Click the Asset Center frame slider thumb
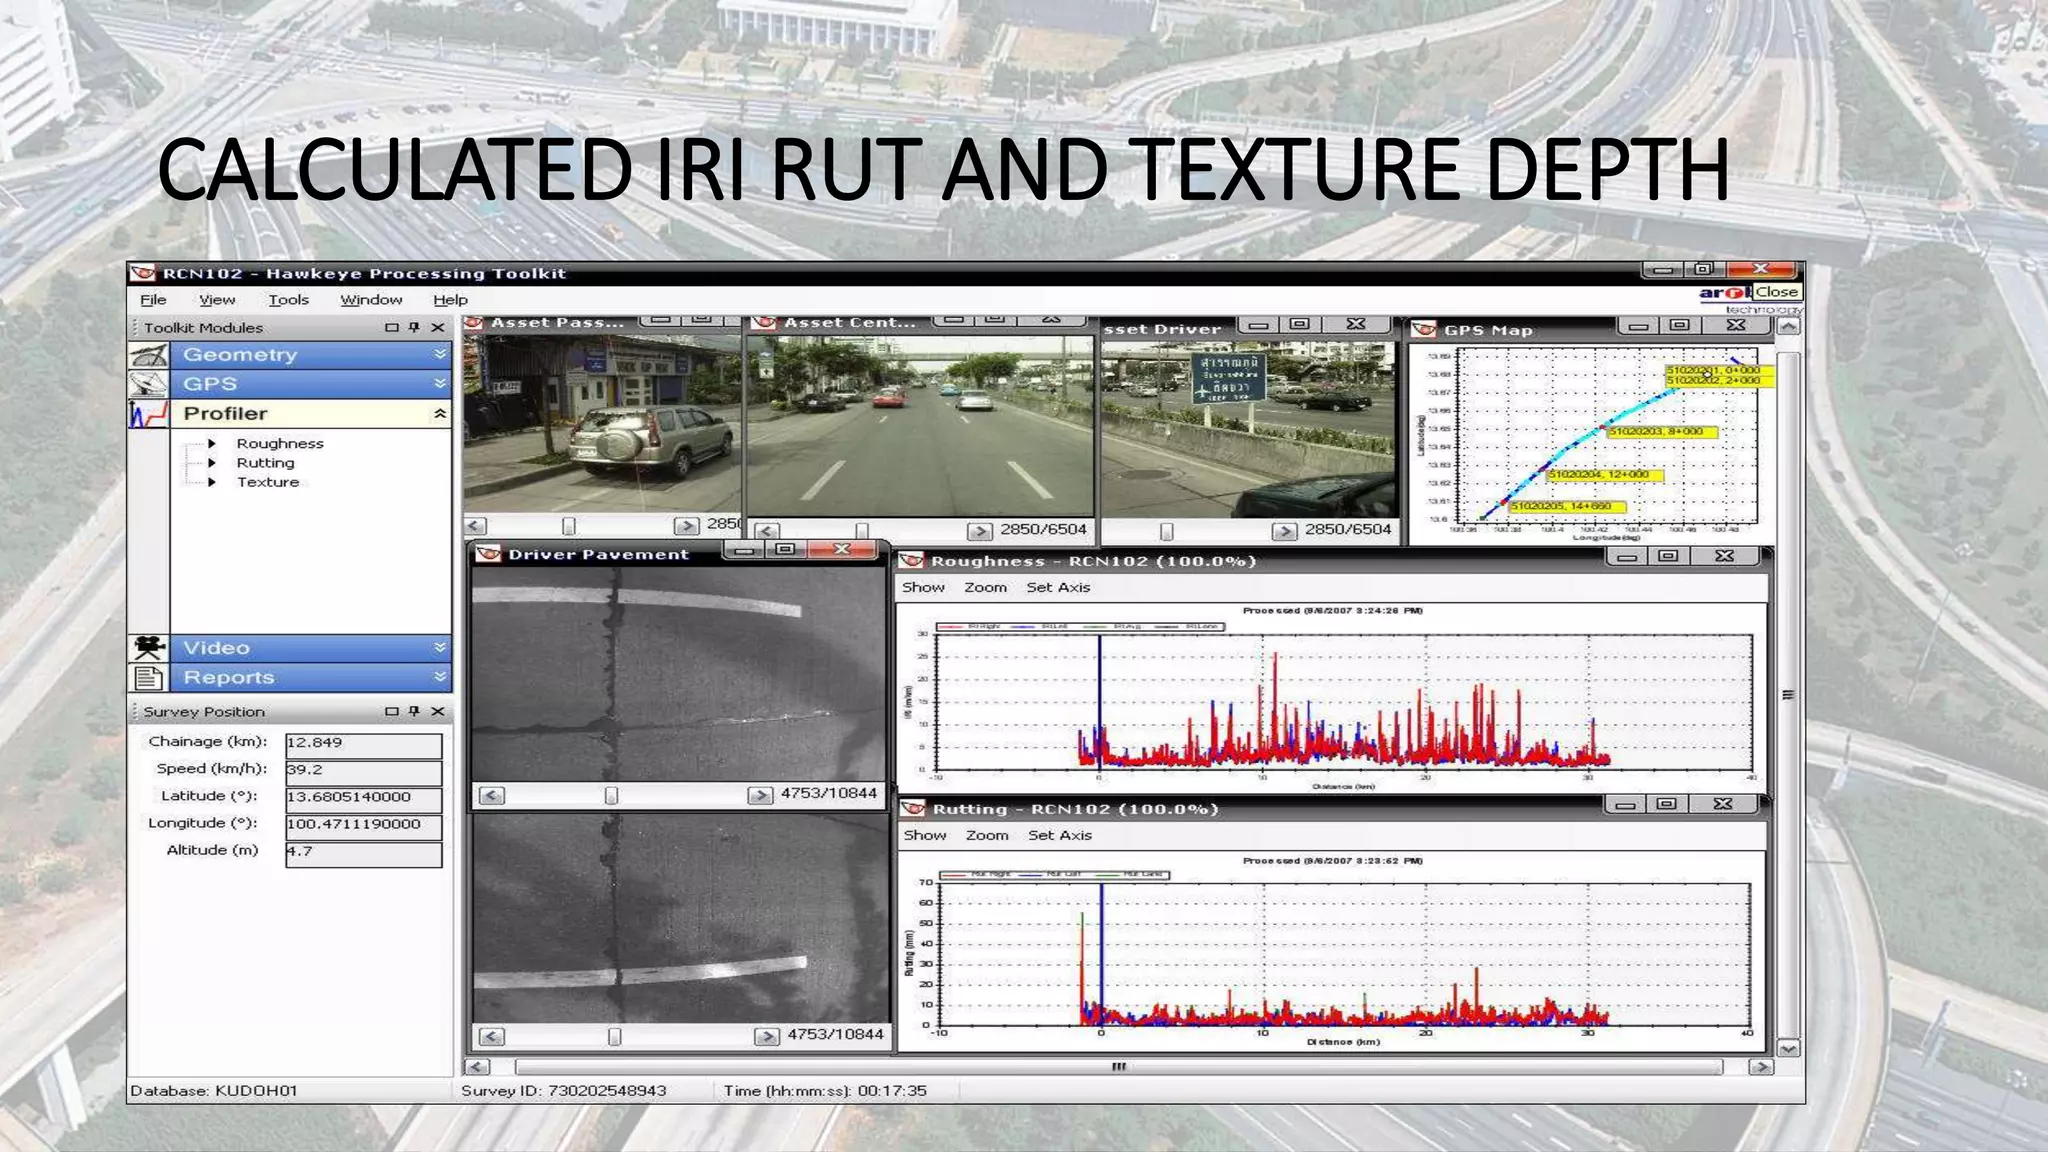This screenshot has width=2048, height=1152. [862, 531]
